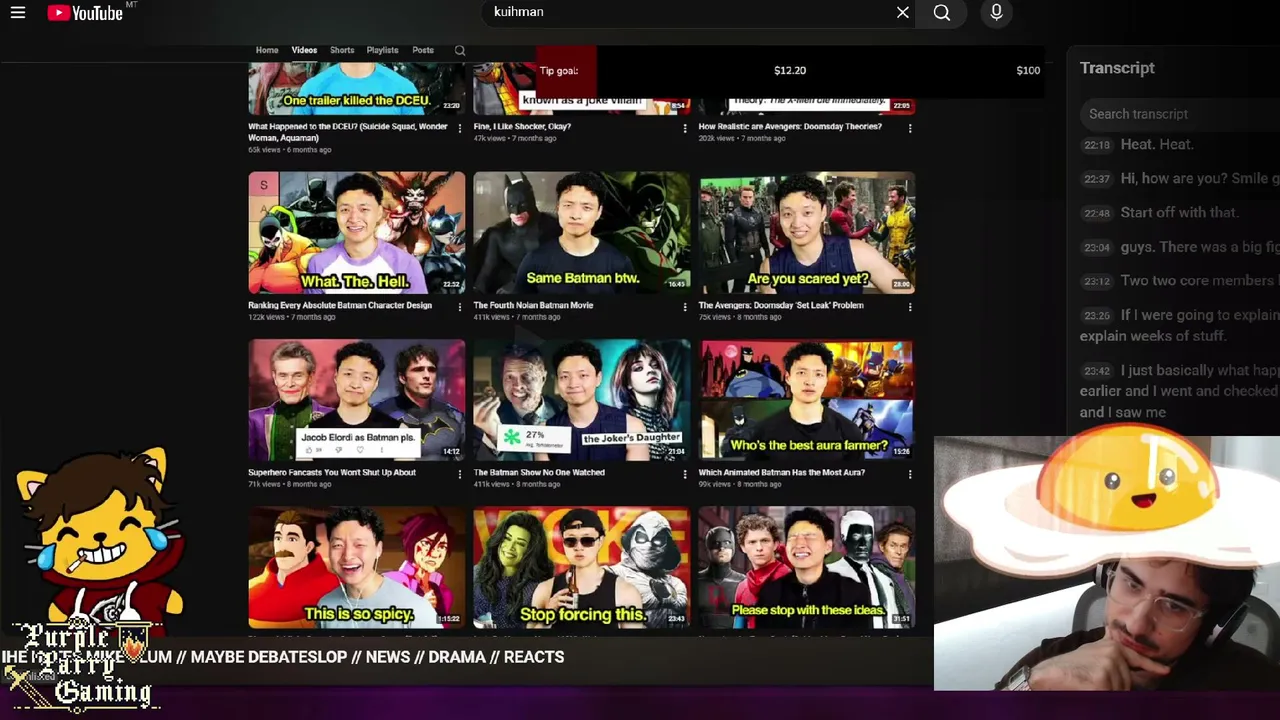The image size is (1280, 720).
Task: Go to the YouTube home logo
Action: point(85,13)
